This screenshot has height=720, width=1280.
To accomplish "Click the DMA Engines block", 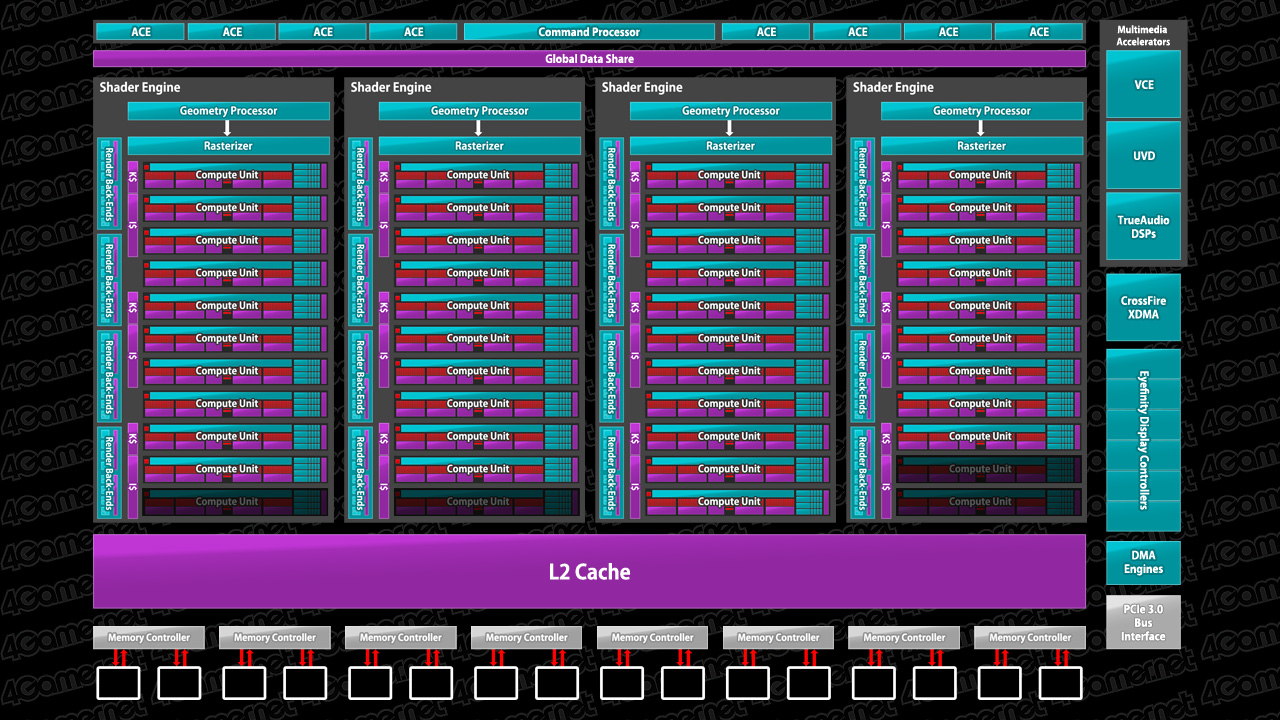I will [x=1143, y=562].
